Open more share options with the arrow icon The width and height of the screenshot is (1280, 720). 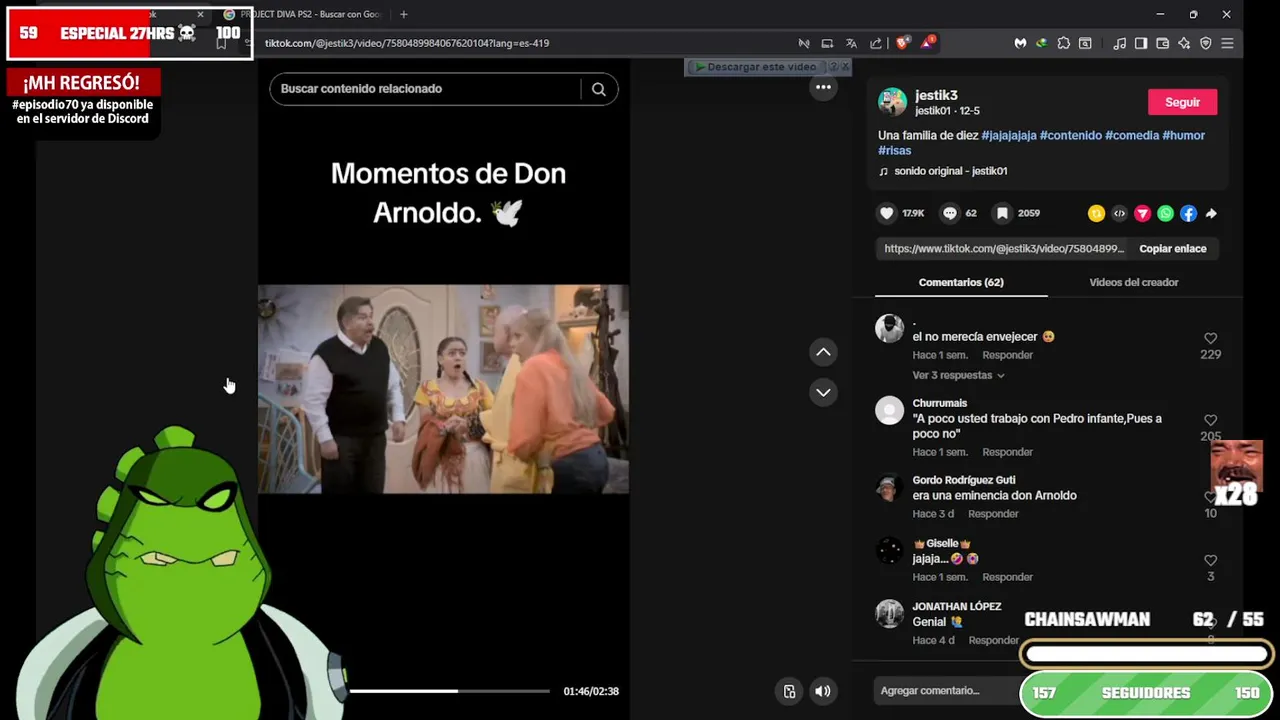tap(1211, 213)
